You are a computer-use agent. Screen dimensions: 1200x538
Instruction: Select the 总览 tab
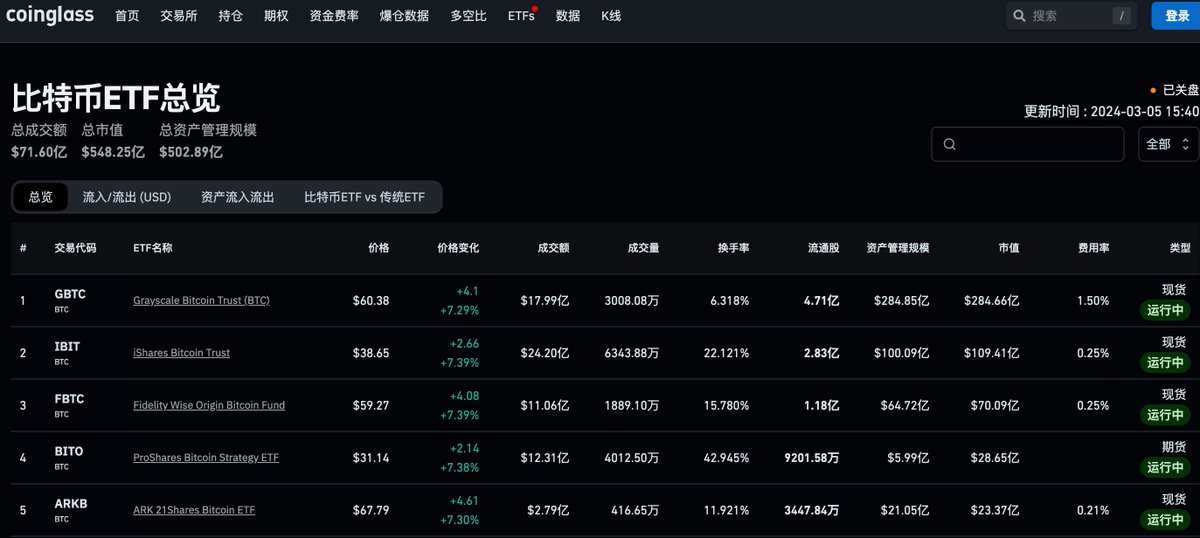click(40, 197)
